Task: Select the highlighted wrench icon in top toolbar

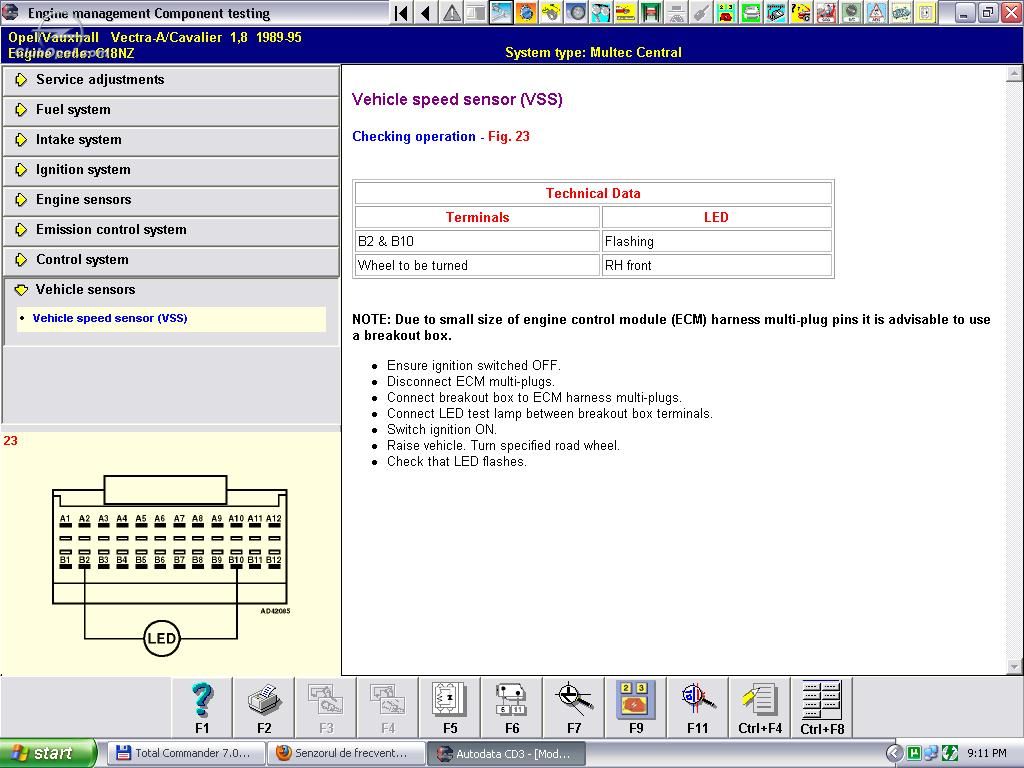Action: 502,12
